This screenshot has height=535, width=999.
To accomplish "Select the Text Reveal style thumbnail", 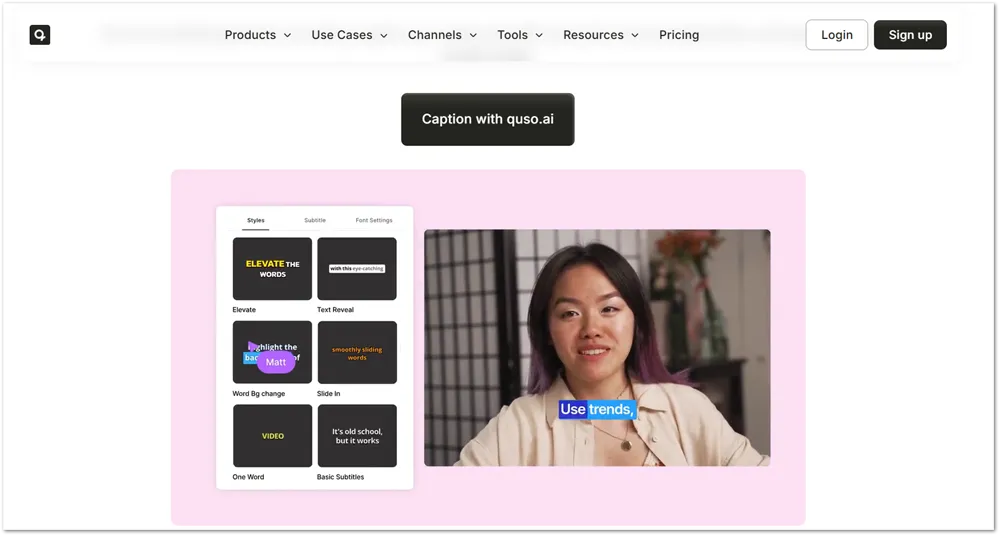I will pos(357,269).
